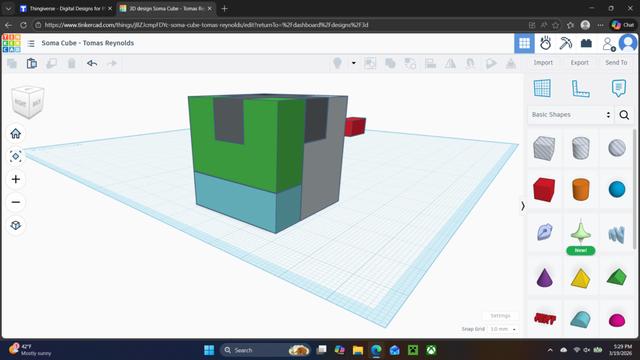Pick the orange Cylinder shape
Screen dimensions: 640x360
click(580, 189)
